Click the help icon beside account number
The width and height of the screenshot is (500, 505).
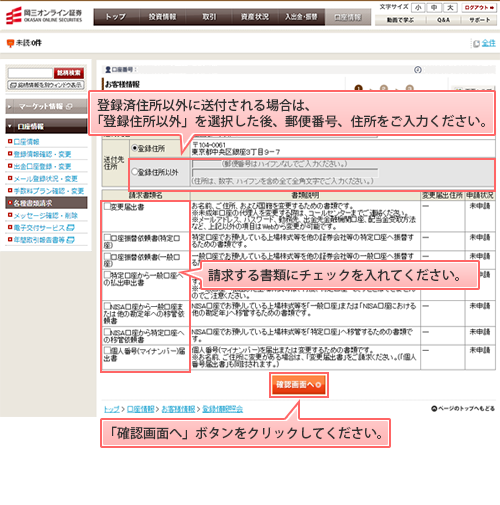click(x=418, y=70)
